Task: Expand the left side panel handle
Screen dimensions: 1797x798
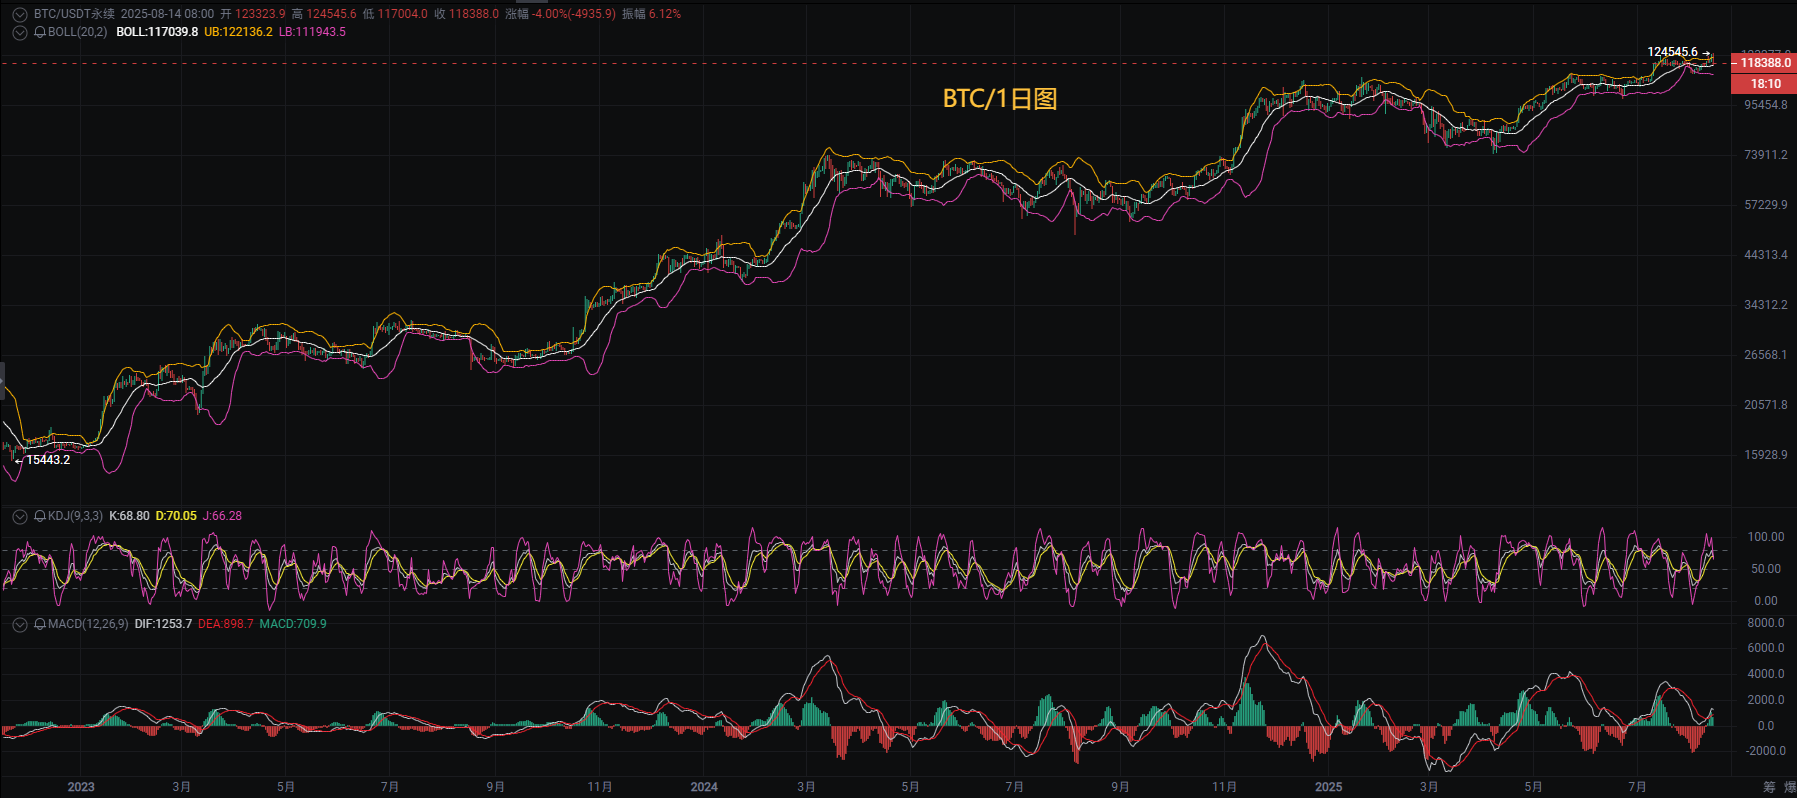Action: click(x=2, y=382)
